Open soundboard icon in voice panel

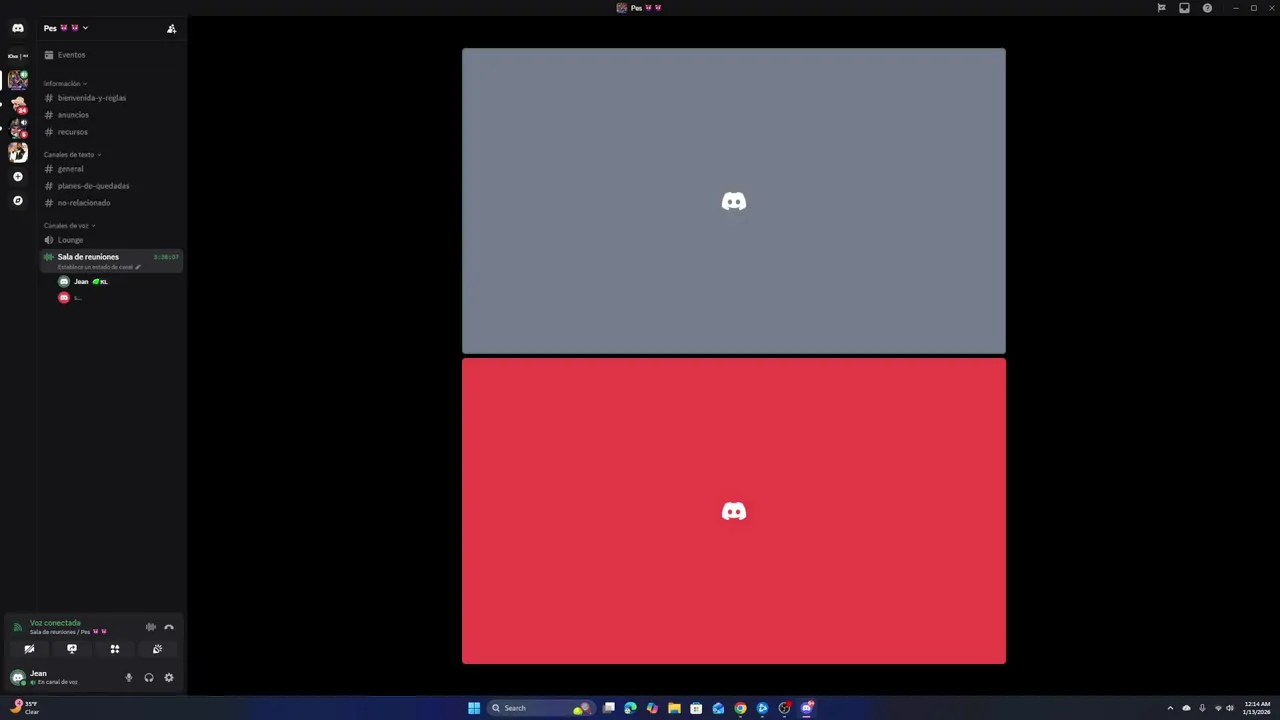pyautogui.click(x=157, y=649)
